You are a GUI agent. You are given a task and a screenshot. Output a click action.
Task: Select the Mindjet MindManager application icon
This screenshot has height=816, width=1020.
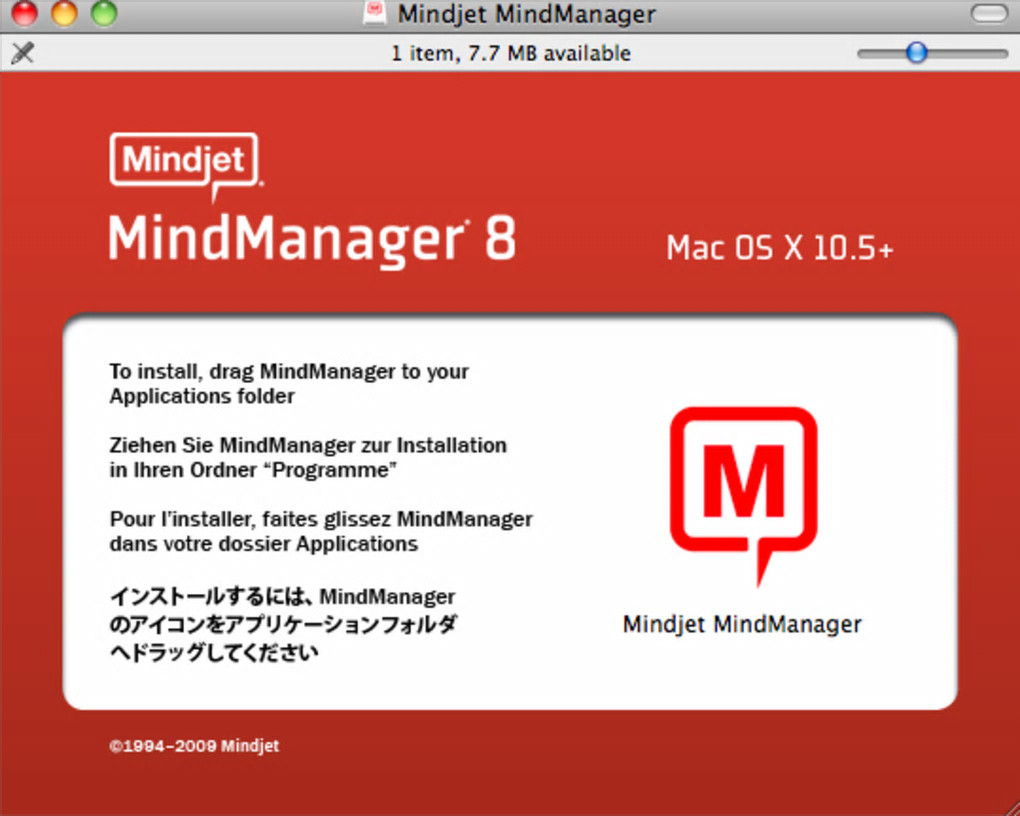tap(744, 496)
